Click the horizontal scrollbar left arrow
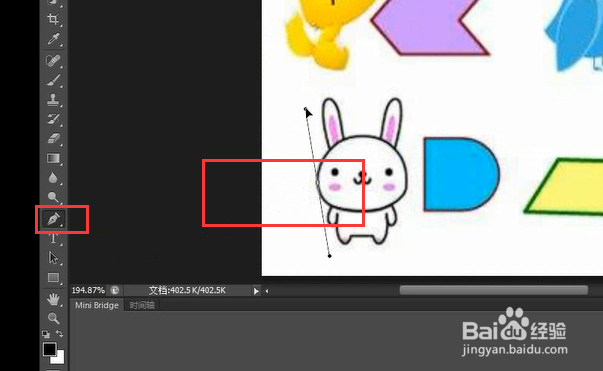603x371 pixels. [x=267, y=291]
